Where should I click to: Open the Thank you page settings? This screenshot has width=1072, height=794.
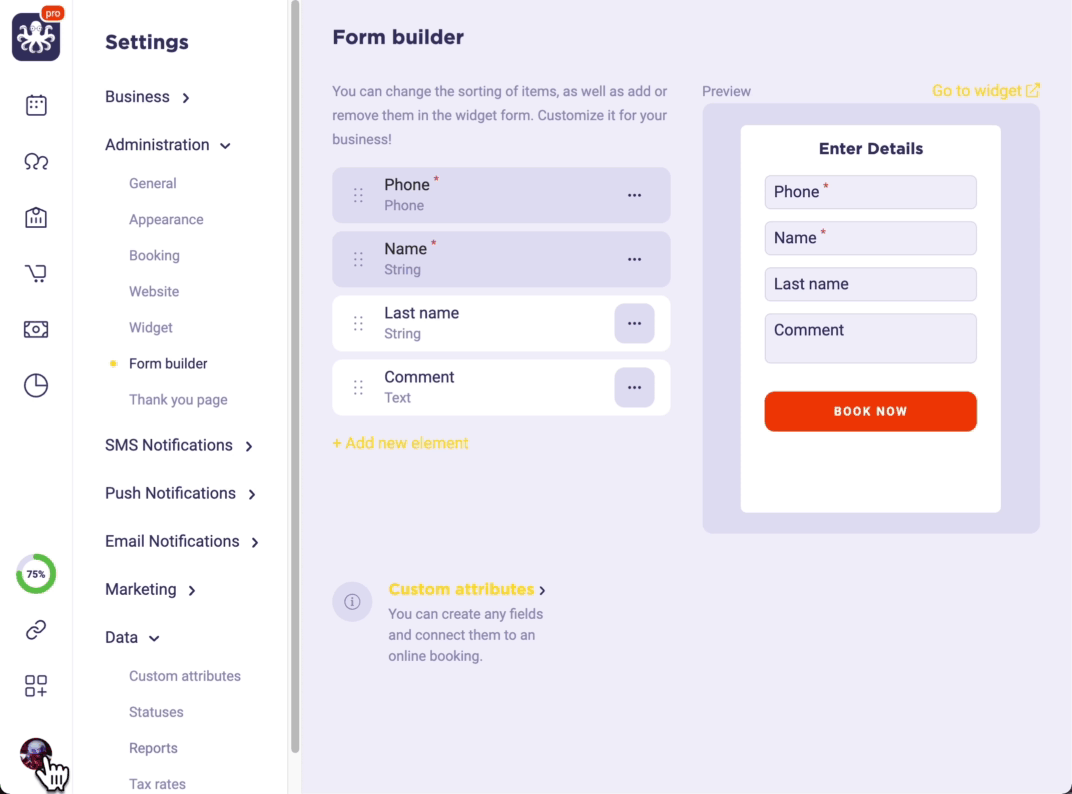coord(178,399)
